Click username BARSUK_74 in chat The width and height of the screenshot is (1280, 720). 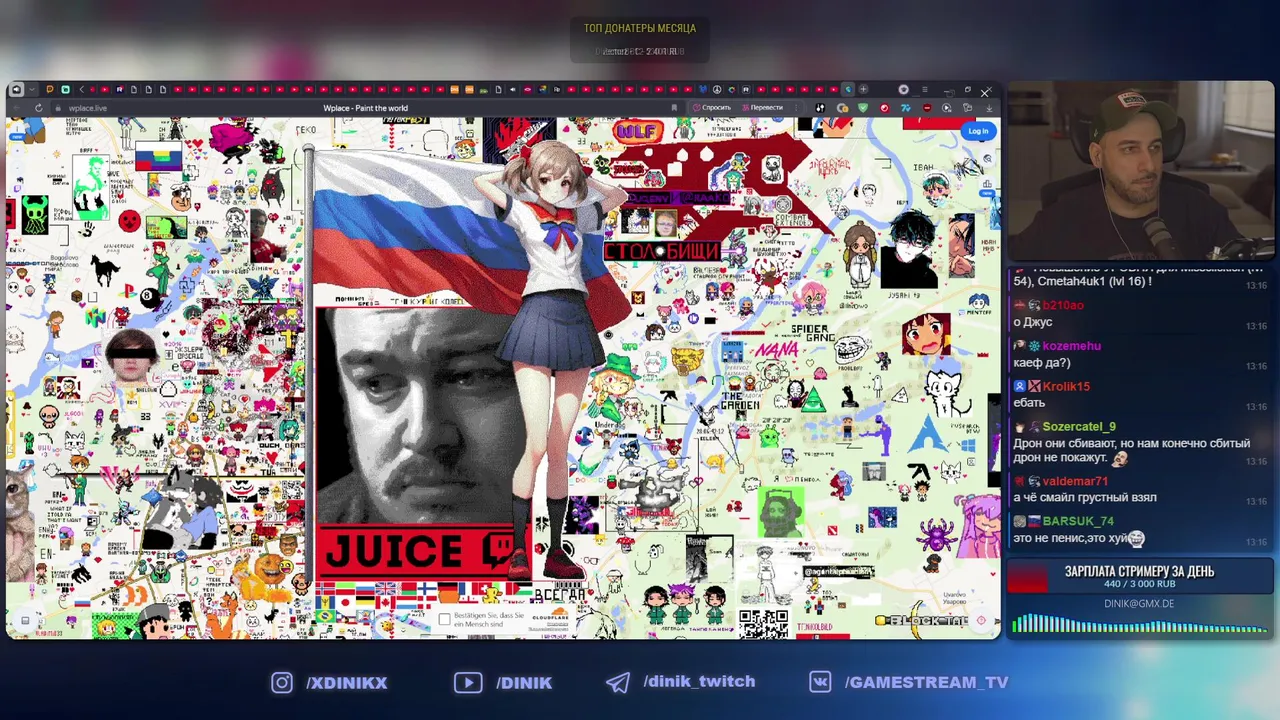[1078, 521]
